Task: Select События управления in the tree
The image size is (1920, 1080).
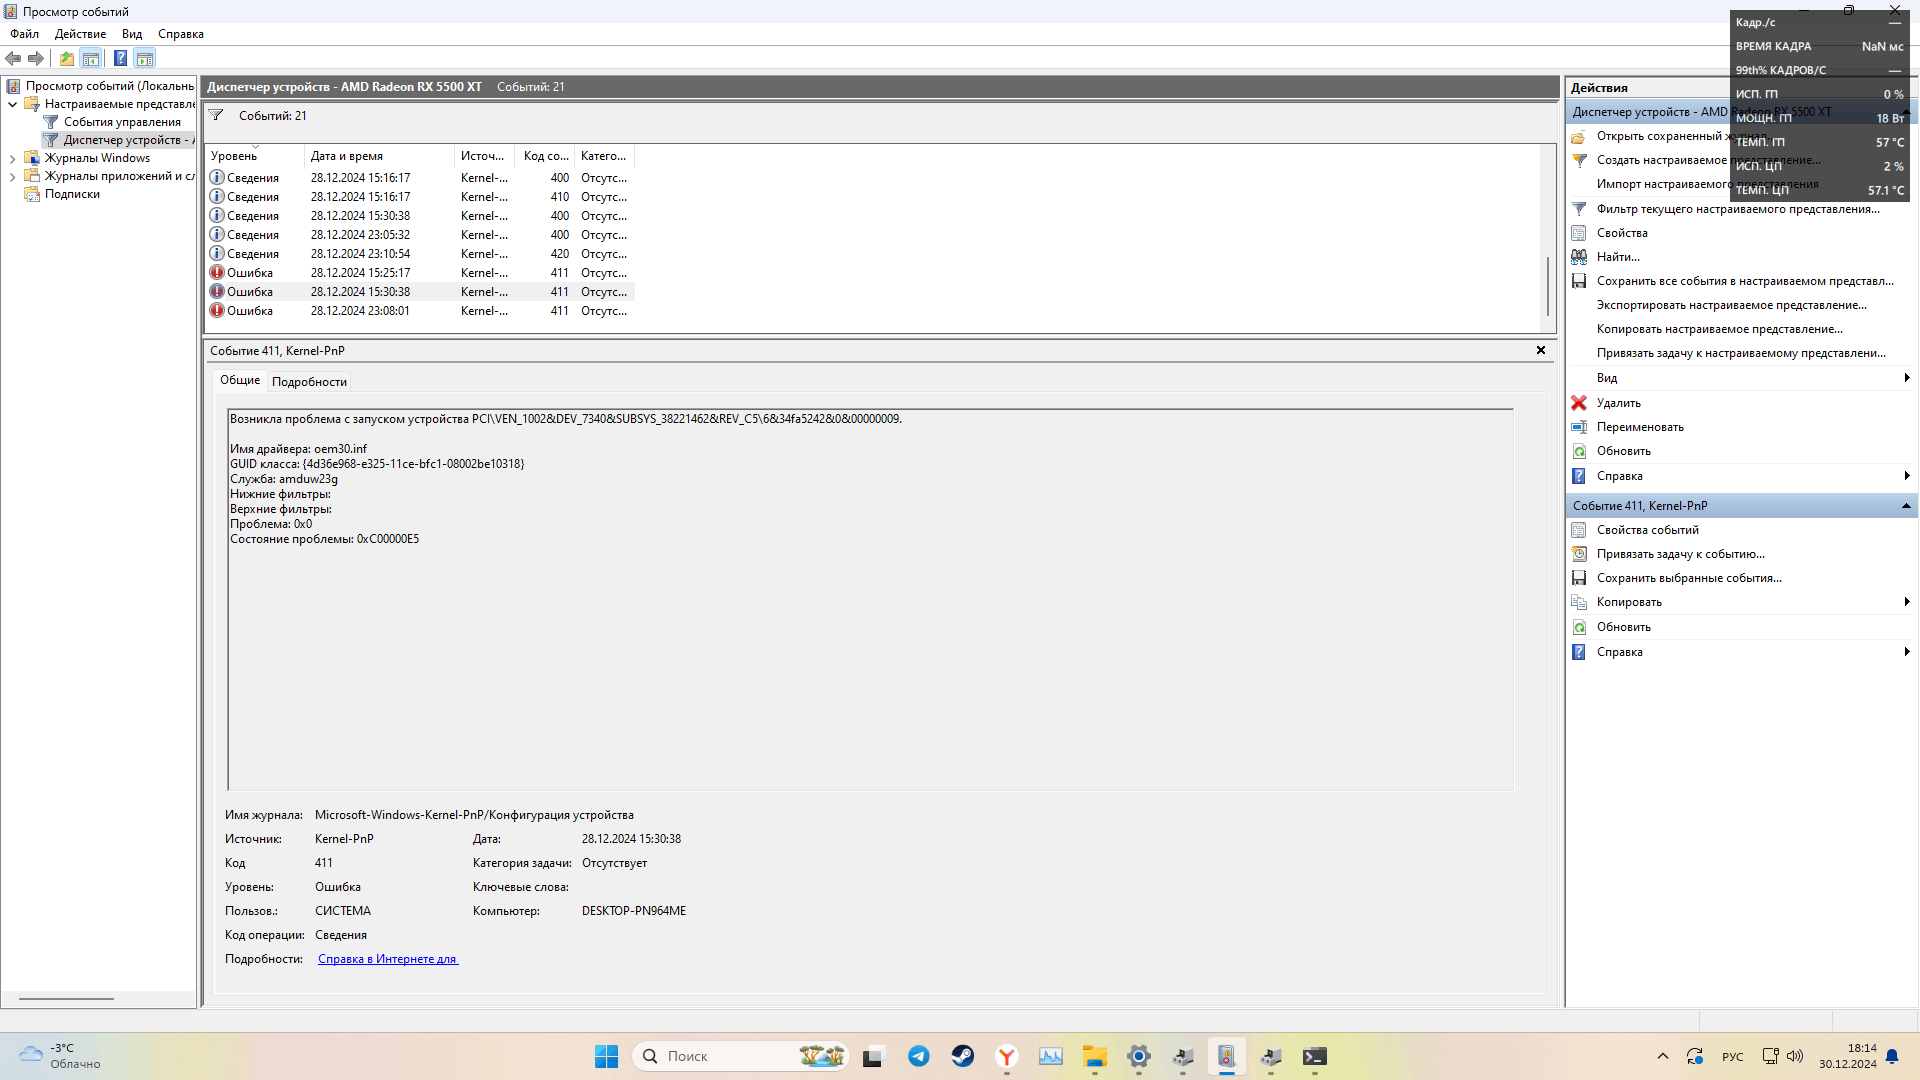Action: (122, 122)
